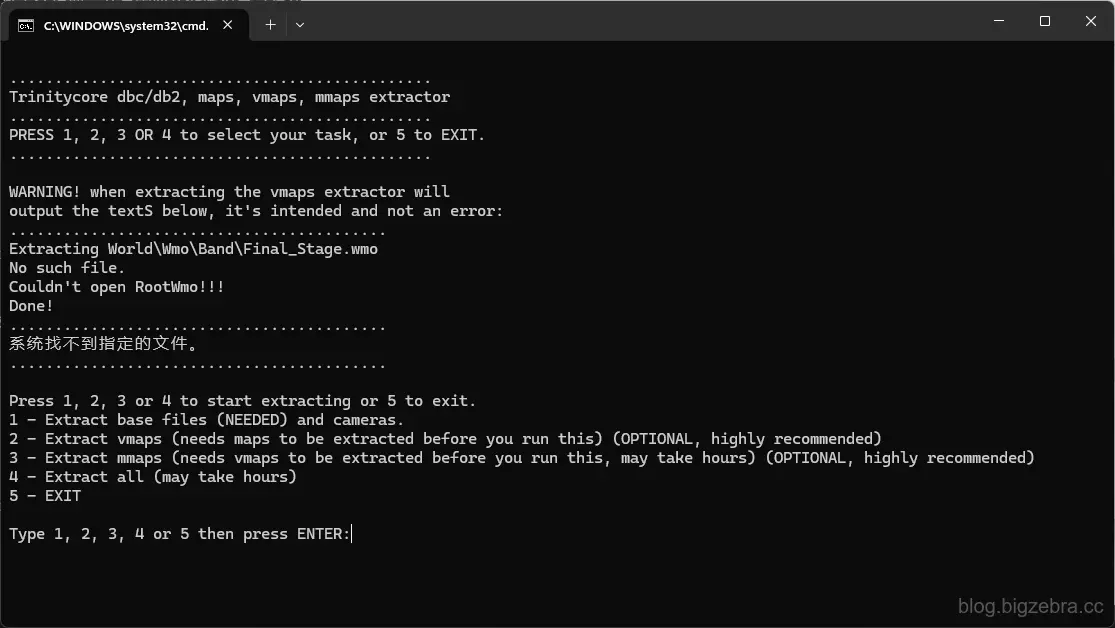Screen dimensions: 1115x628
Task: Click the "3 - Extract mmaps" option line
Action: click(x=522, y=458)
